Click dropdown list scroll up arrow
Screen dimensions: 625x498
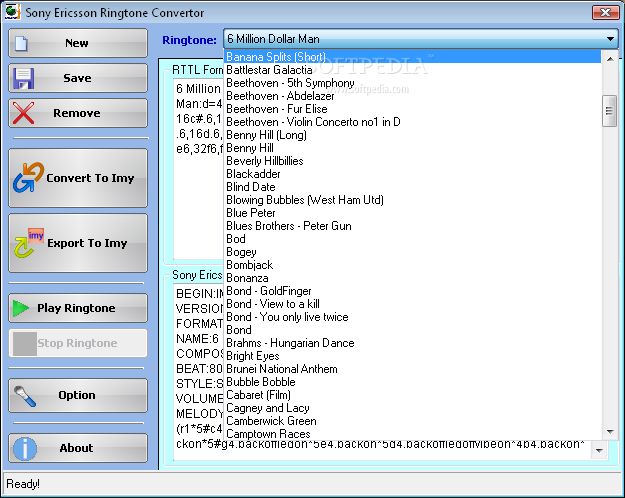(x=609, y=59)
